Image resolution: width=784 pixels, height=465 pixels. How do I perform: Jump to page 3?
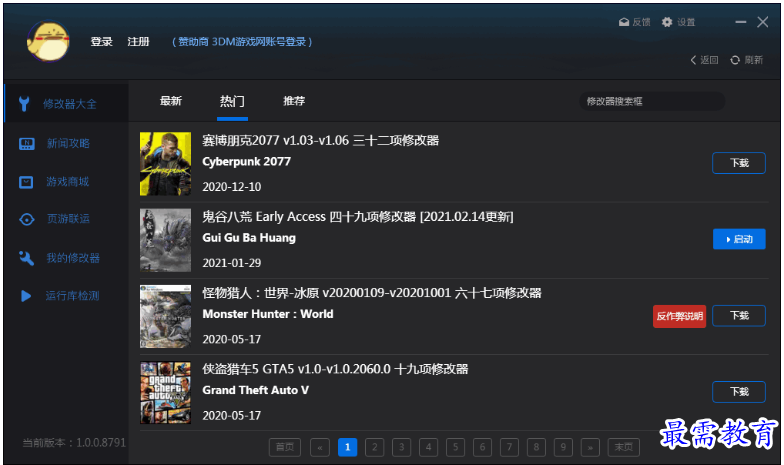pos(402,447)
